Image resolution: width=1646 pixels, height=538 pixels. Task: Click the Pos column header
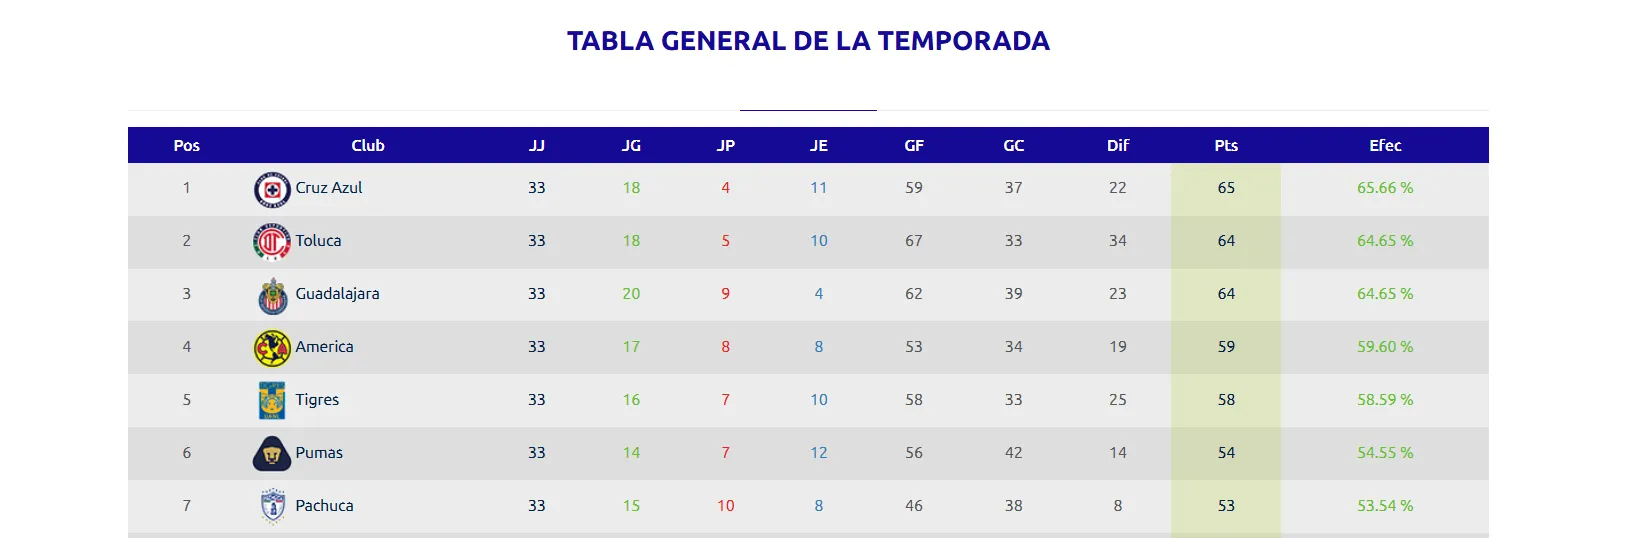pyautogui.click(x=187, y=146)
